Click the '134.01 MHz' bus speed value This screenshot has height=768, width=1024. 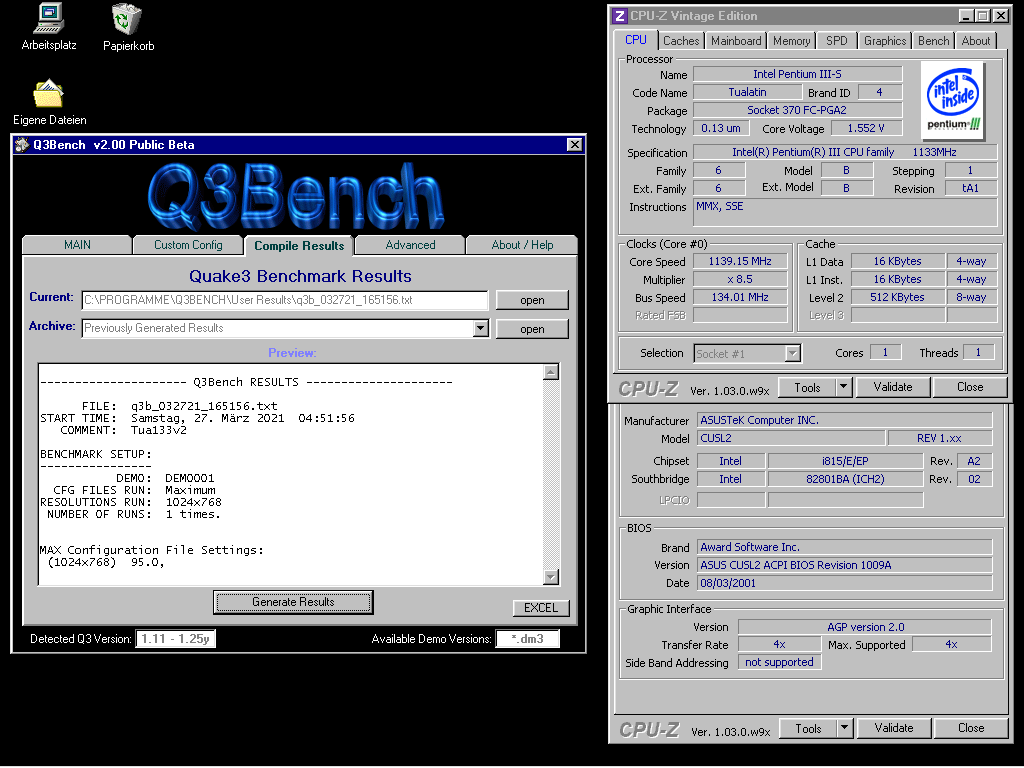tap(740, 297)
